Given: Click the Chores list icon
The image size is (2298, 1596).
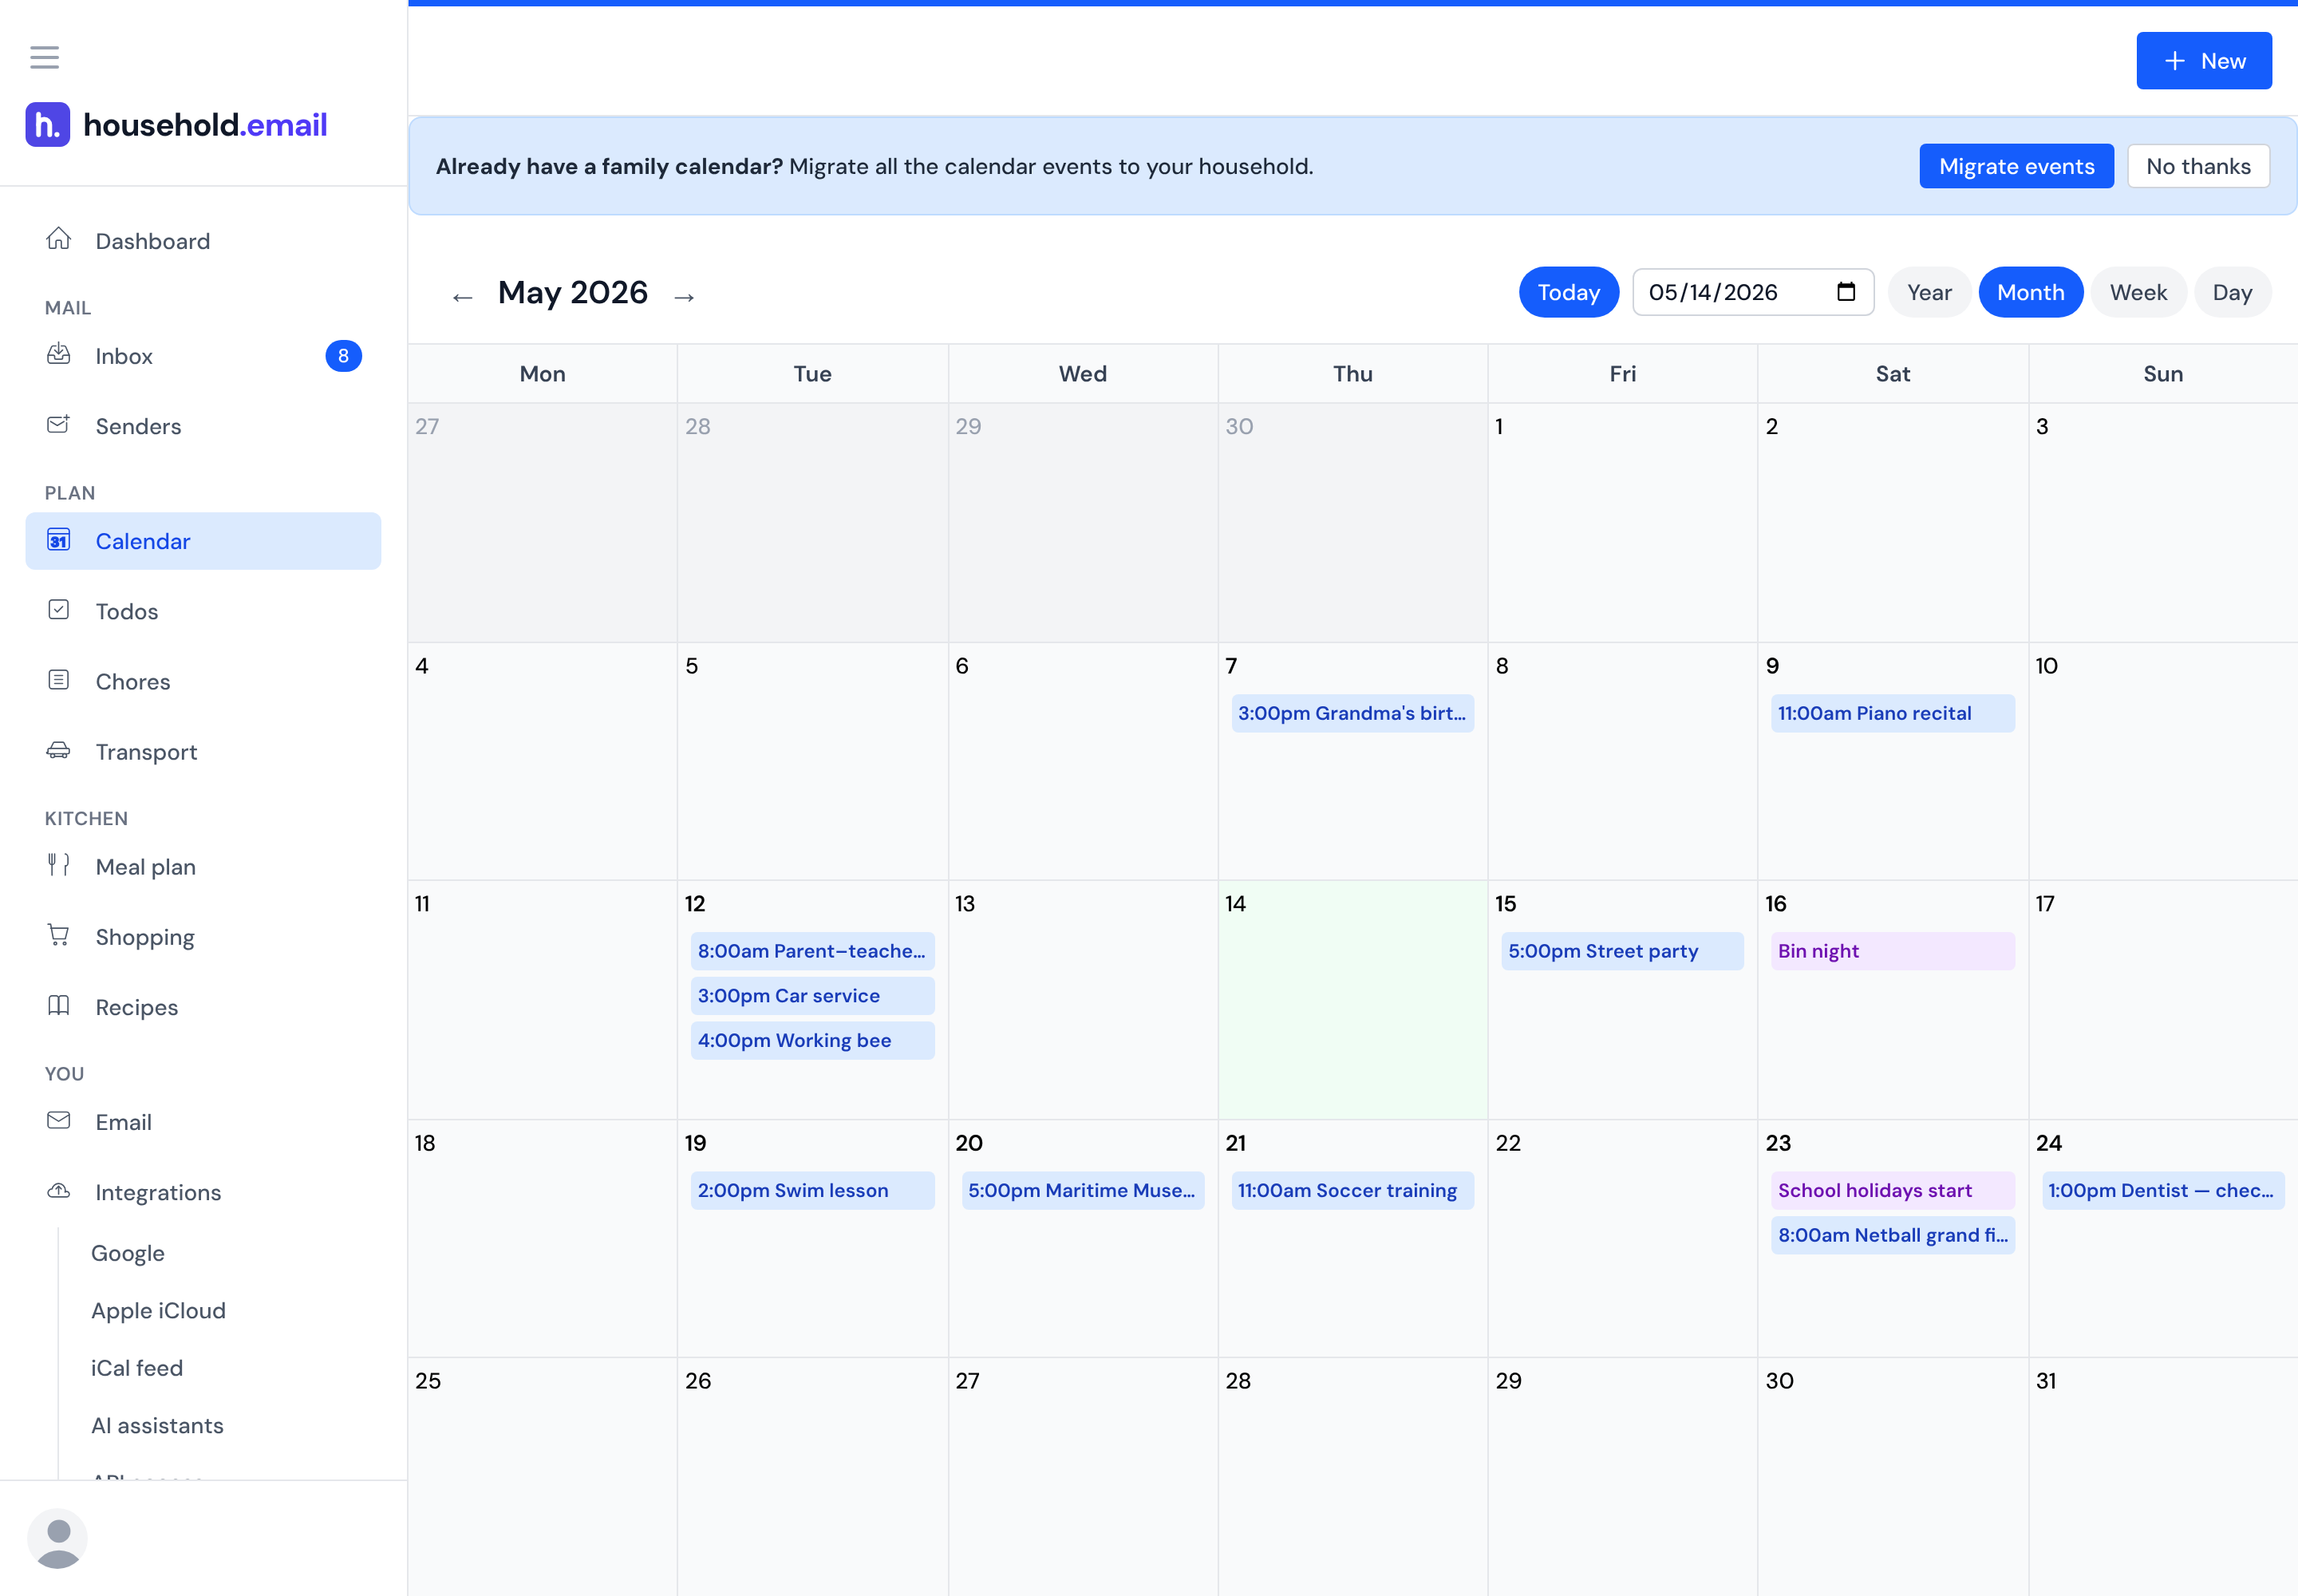Looking at the screenshot, I should [x=59, y=680].
